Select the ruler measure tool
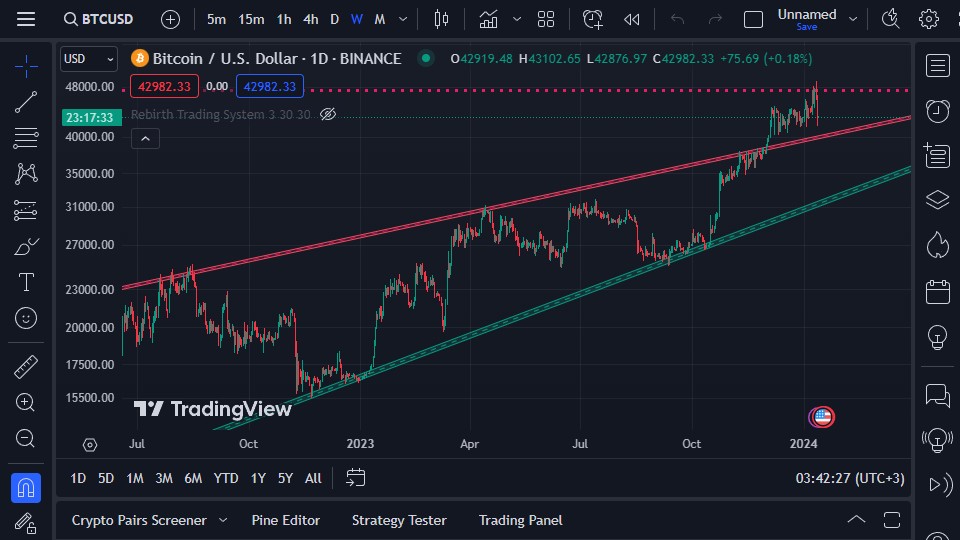Image resolution: width=960 pixels, height=540 pixels. (x=26, y=367)
